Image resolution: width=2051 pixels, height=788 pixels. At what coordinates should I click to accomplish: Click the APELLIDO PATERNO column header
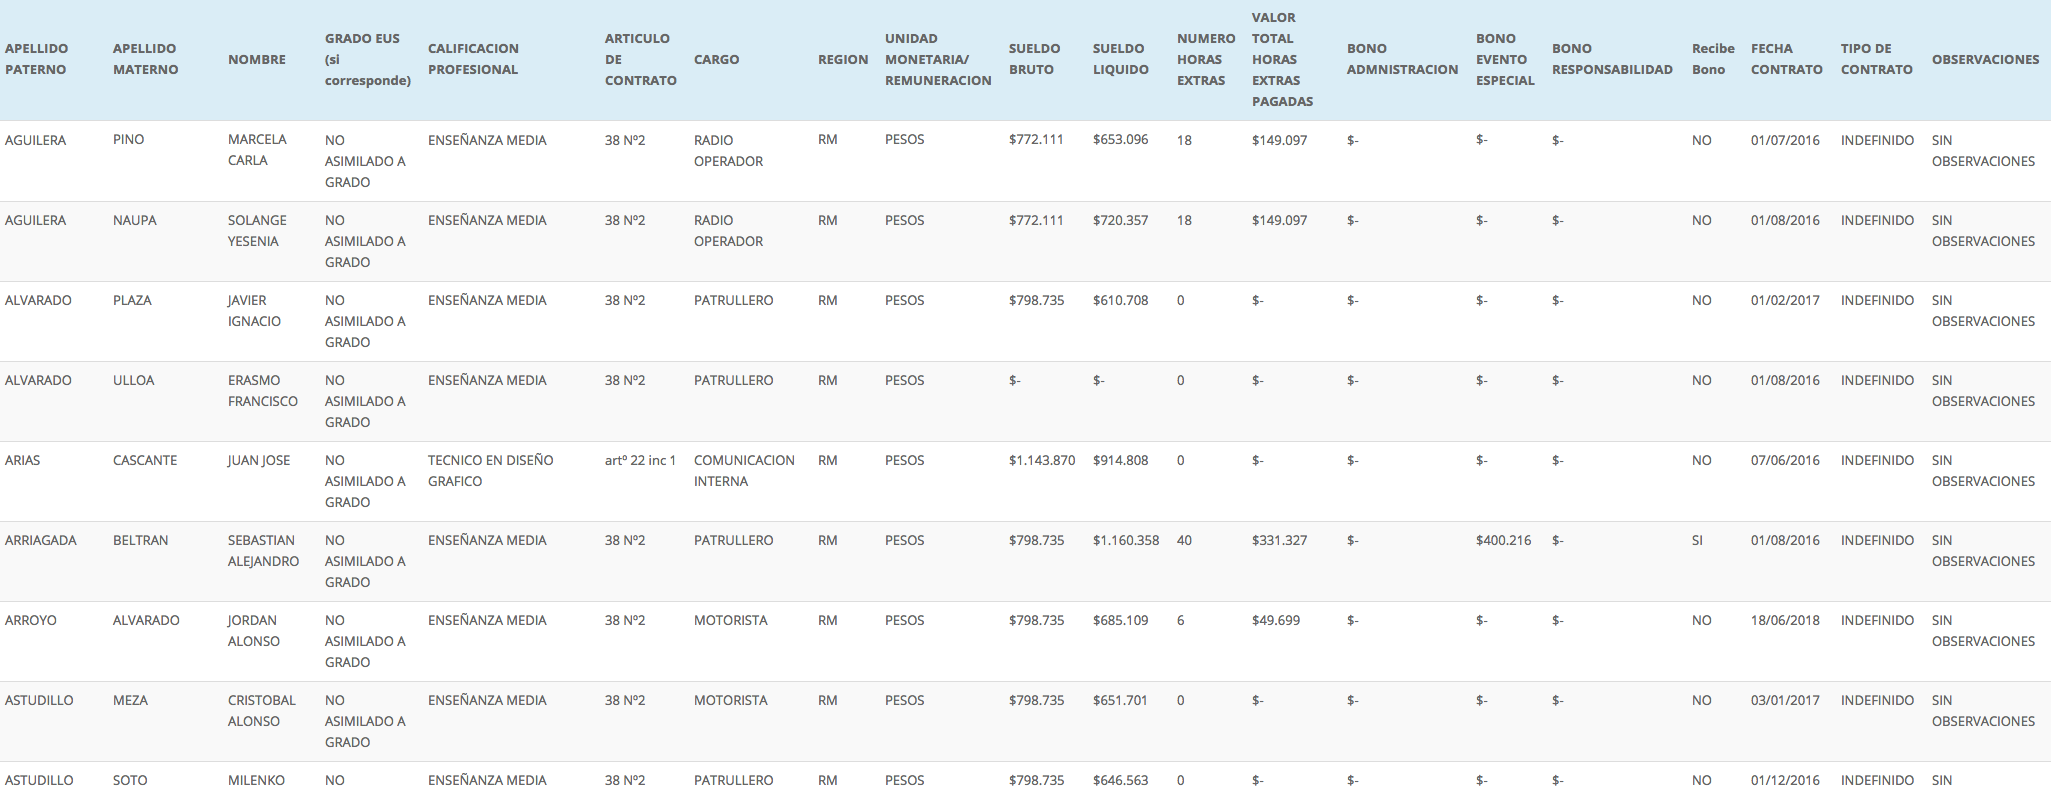click(37, 59)
